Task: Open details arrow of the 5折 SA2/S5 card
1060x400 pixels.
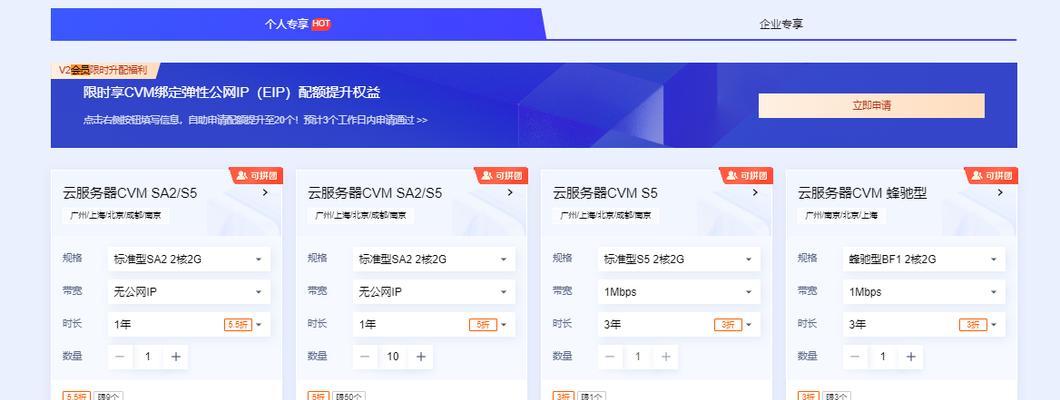Action: [x=510, y=193]
